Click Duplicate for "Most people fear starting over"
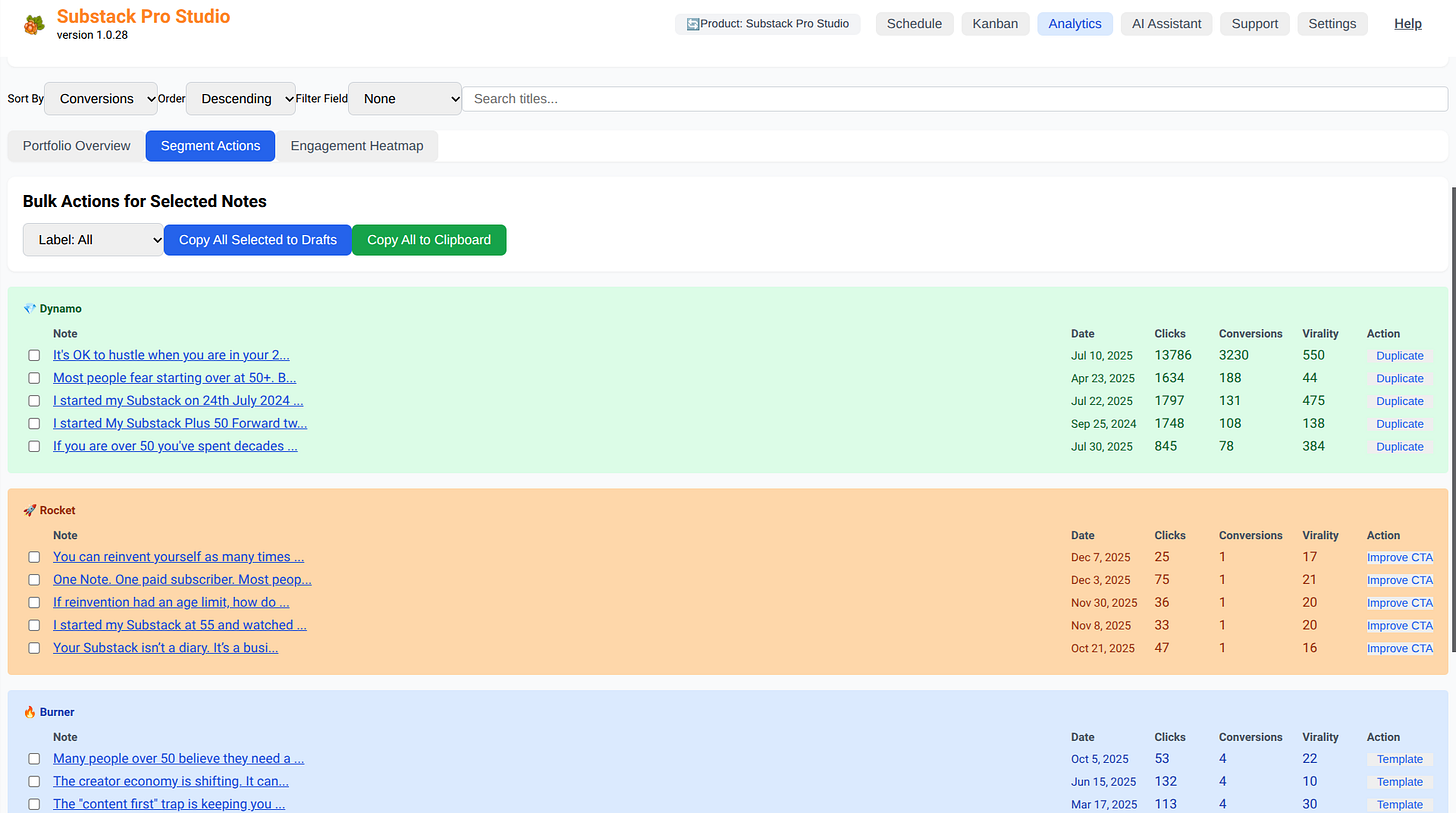This screenshot has height=813, width=1456. [x=1400, y=379]
